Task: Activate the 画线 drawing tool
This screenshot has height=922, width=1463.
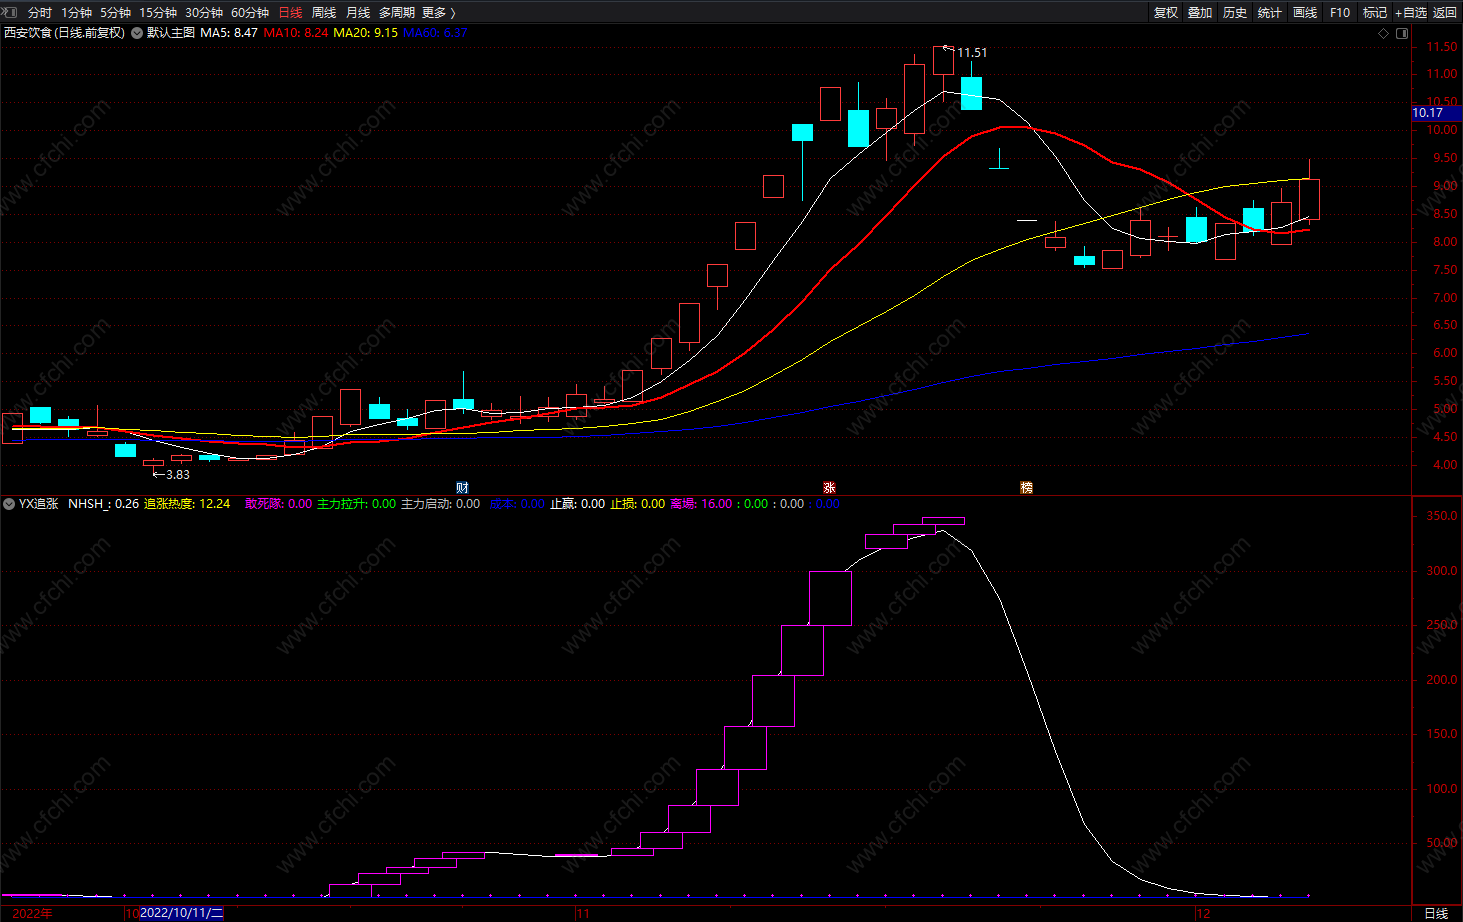Action: point(1305,13)
